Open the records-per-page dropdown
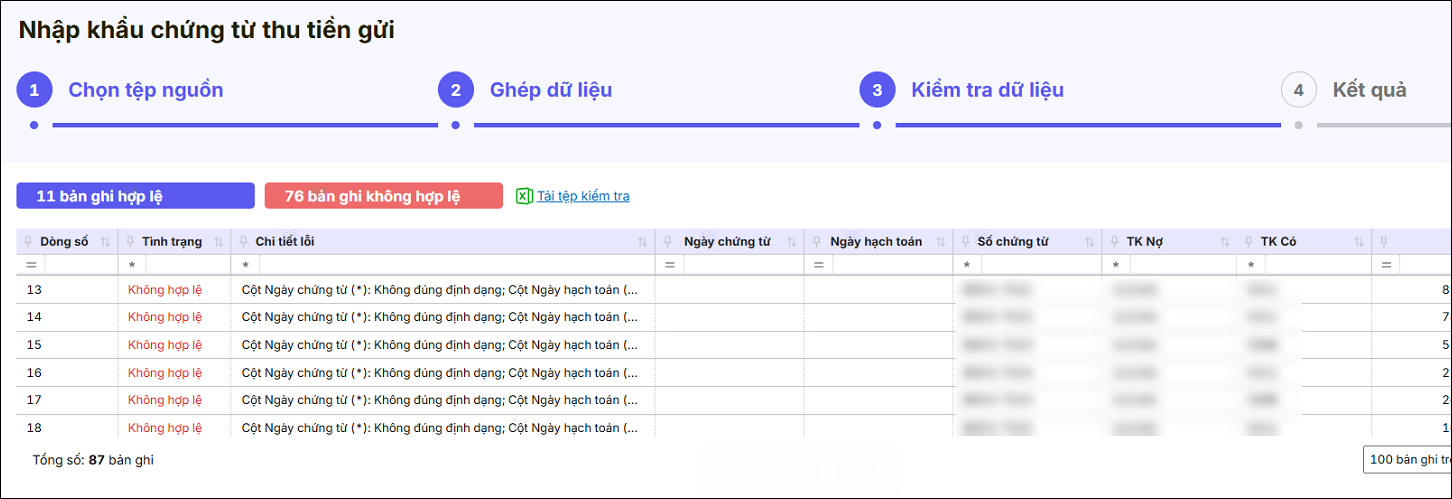 1406,460
